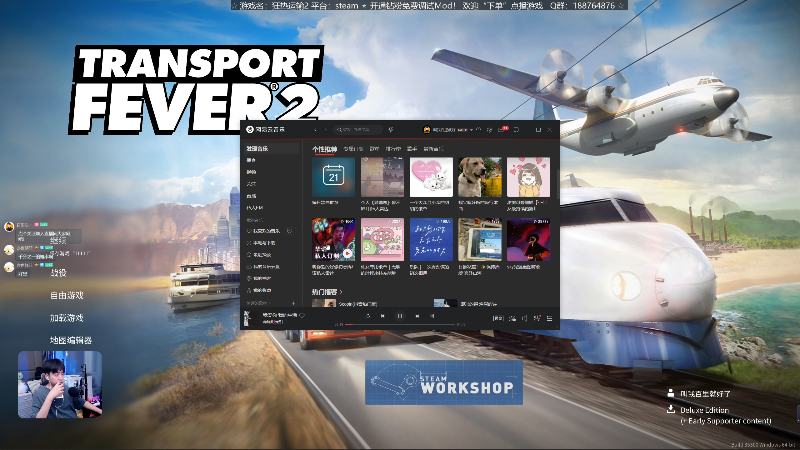Viewport: 800px width, 450px height.
Task: Open the white rabbits heart playlist cover
Action: pyautogui.click(x=431, y=177)
